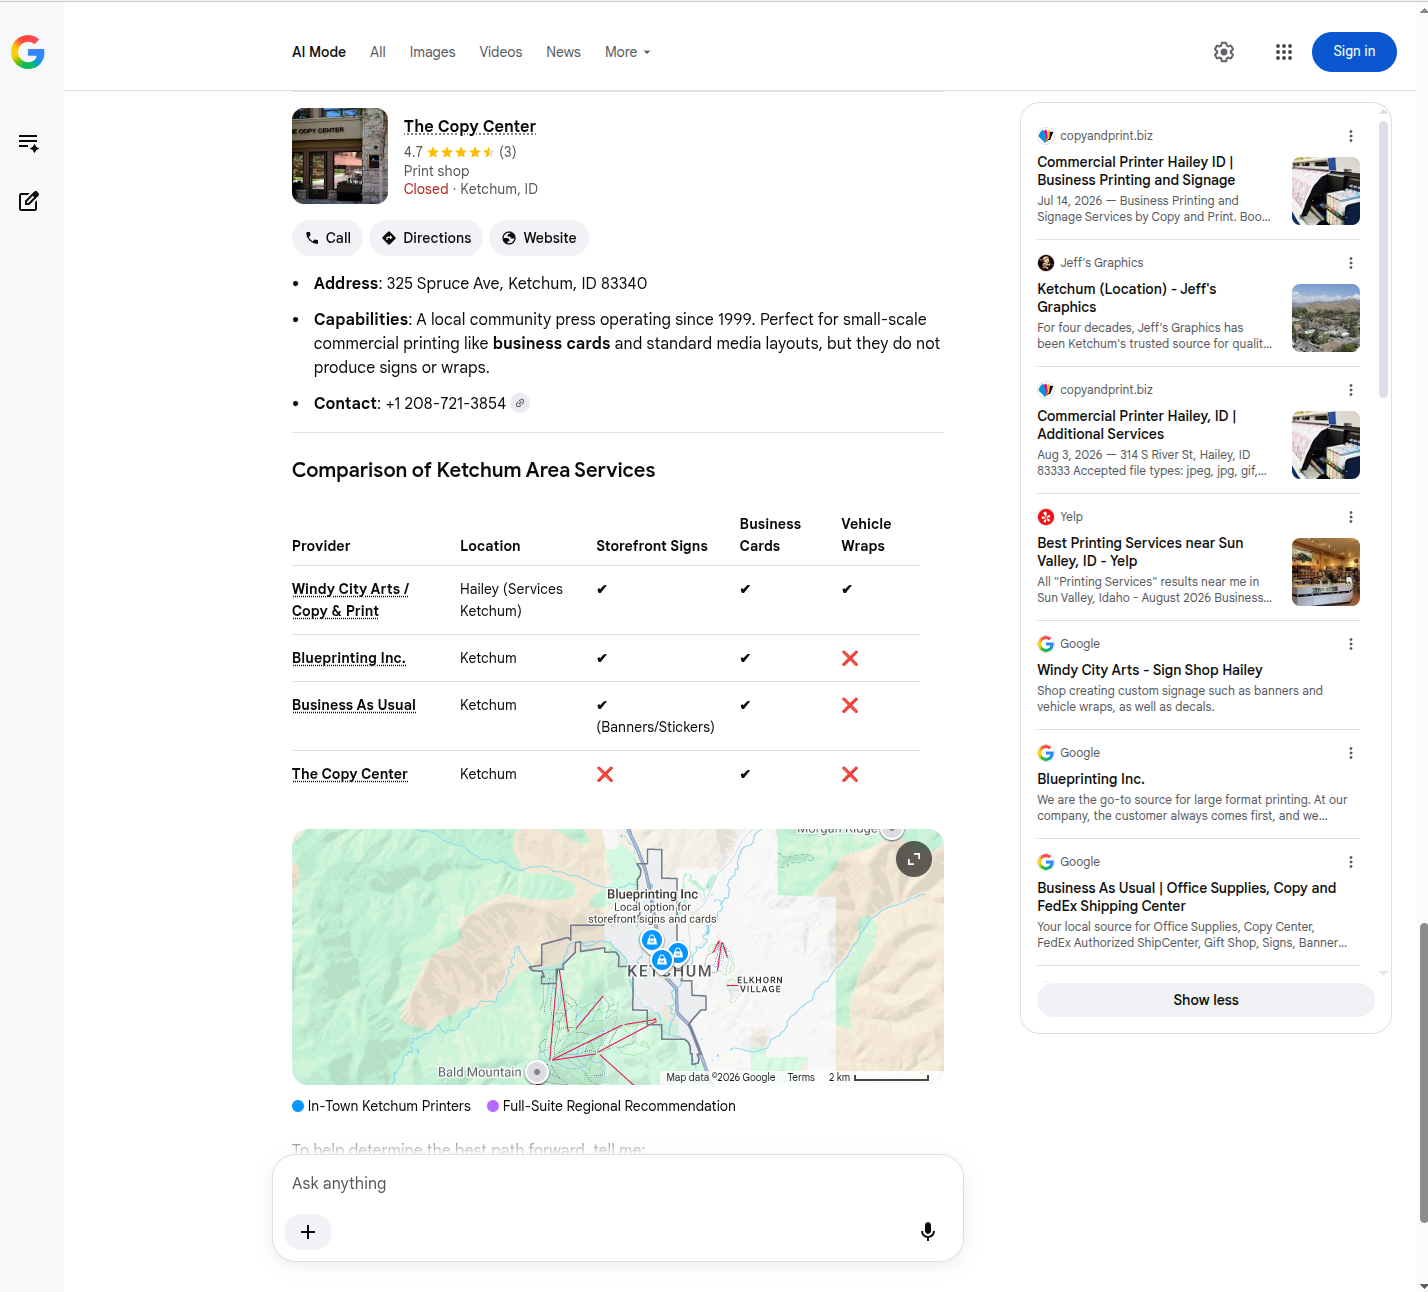Open Windy City Arts / Copy & Print link
This screenshot has height=1292, width=1428.
(350, 600)
